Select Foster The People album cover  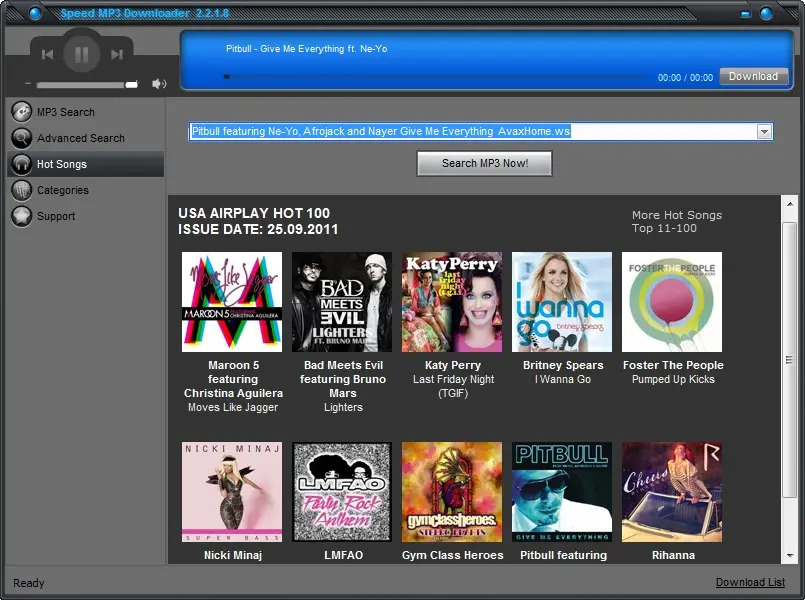[672, 302]
